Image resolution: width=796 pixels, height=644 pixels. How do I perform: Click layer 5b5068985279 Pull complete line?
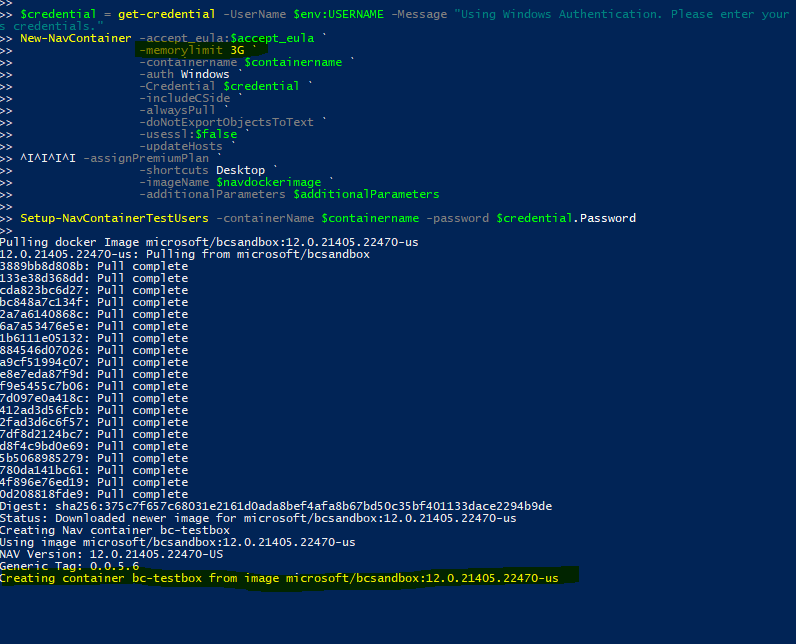94,458
